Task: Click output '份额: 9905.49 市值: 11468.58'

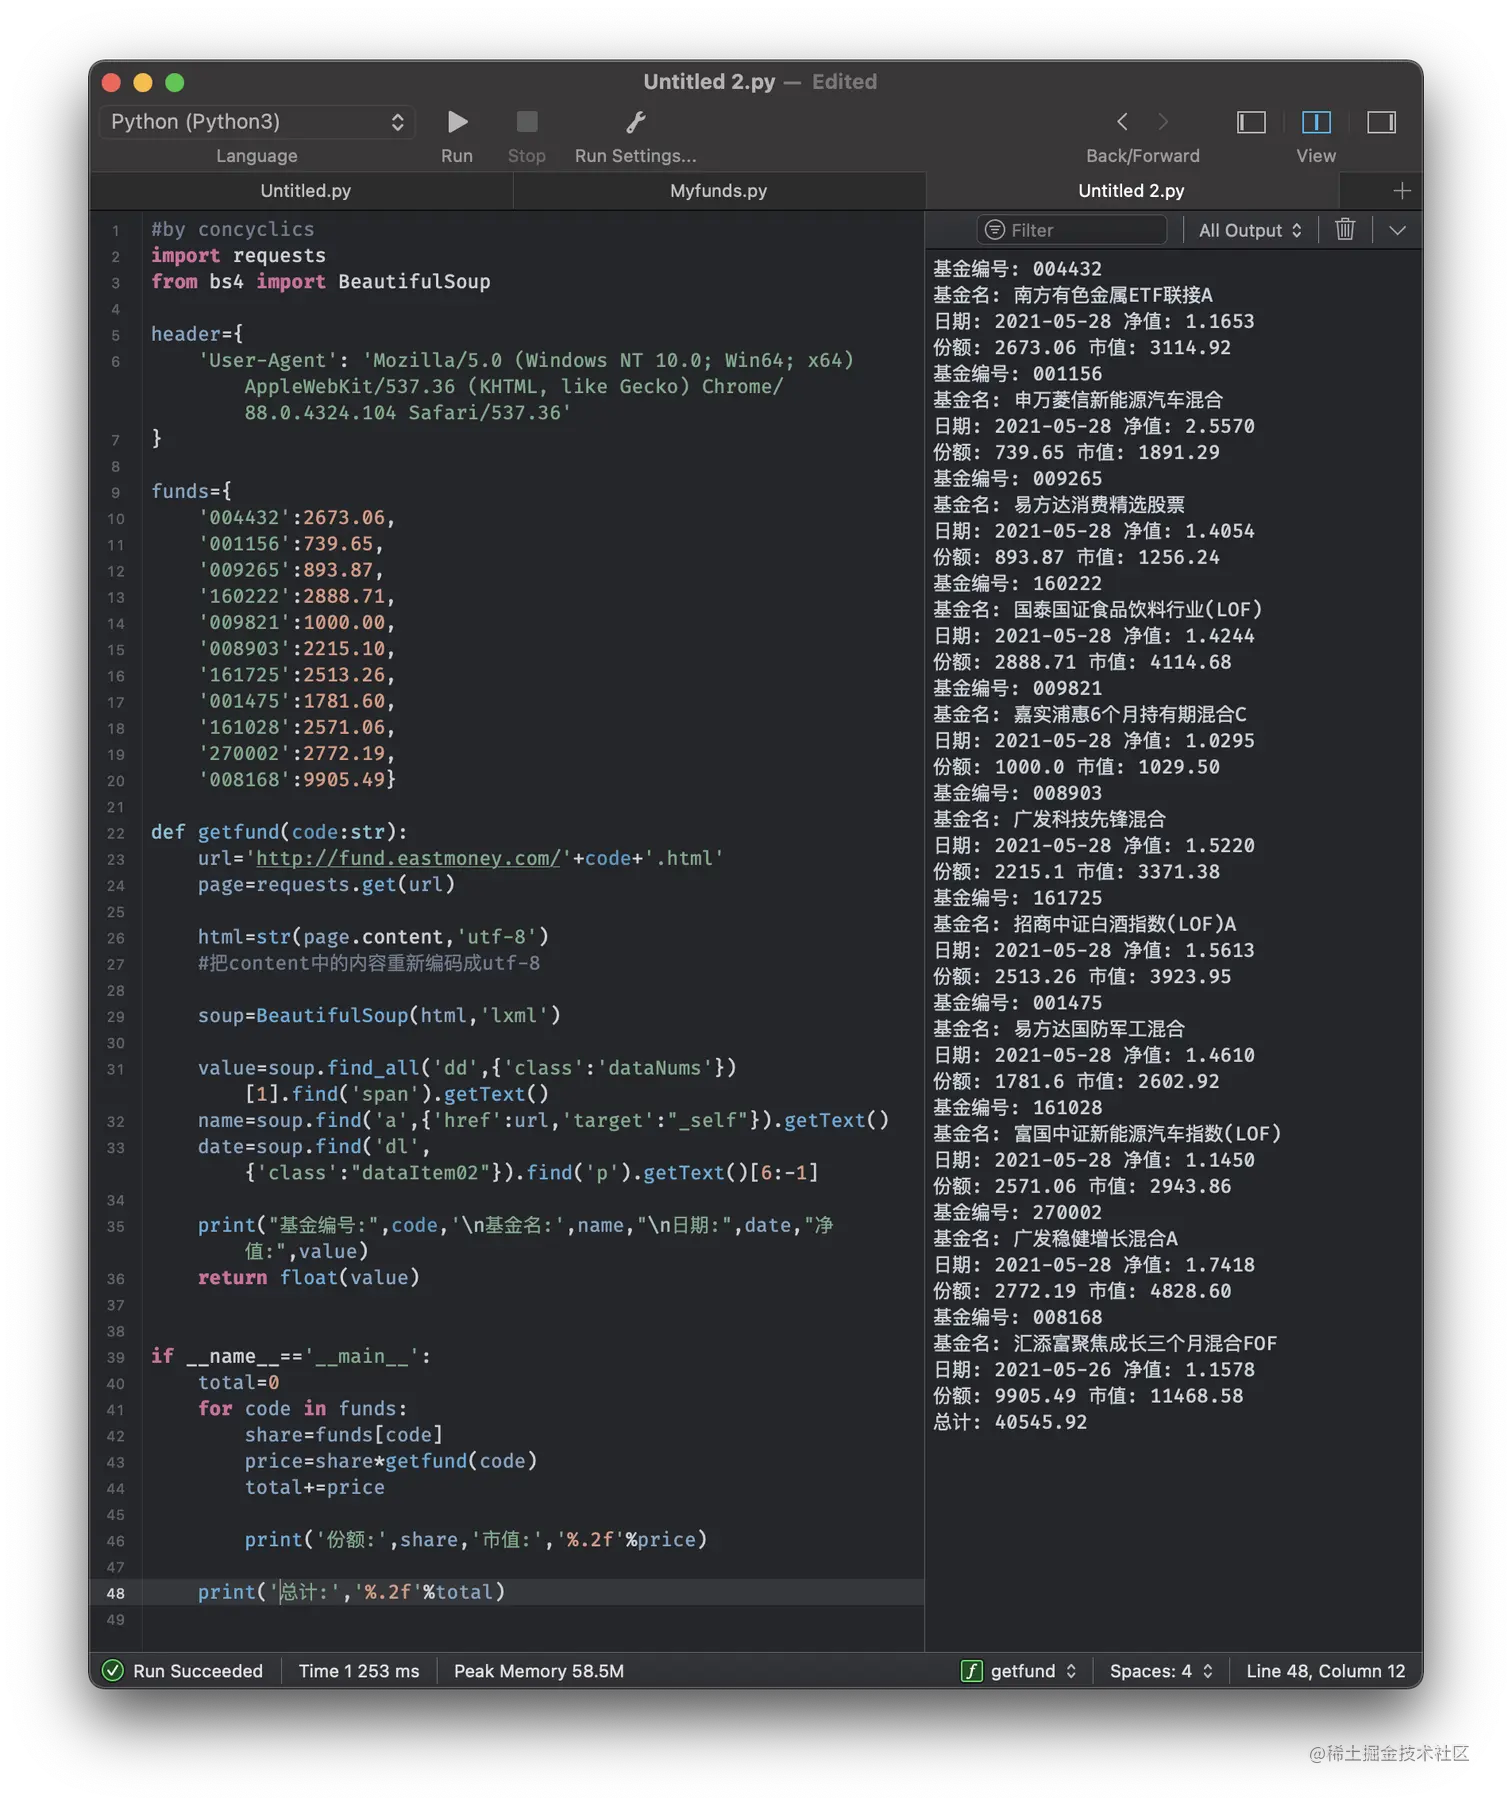Action: [x=1088, y=1396]
